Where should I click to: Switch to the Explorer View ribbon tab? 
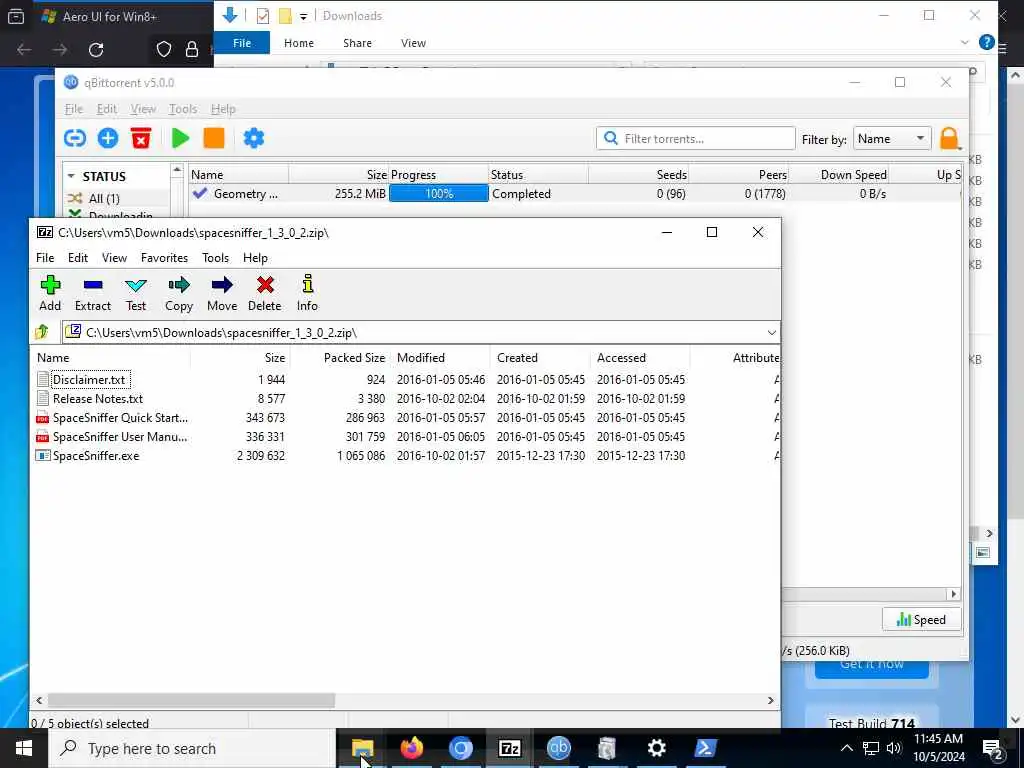coord(413,43)
